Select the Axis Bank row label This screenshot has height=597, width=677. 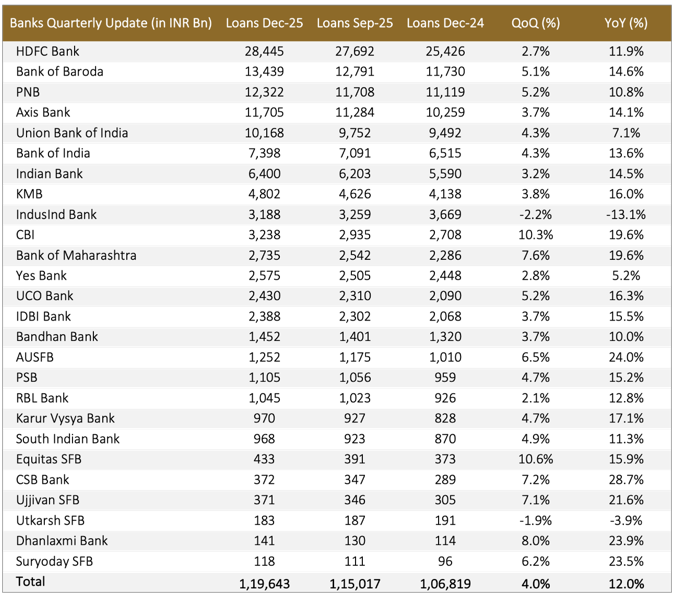click(x=44, y=112)
